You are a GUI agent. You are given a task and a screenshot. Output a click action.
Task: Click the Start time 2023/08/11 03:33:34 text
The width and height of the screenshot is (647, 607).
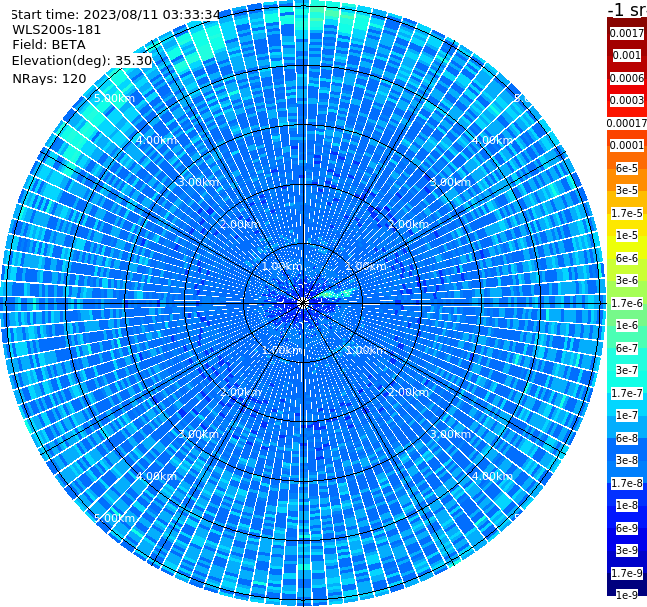(115, 14)
